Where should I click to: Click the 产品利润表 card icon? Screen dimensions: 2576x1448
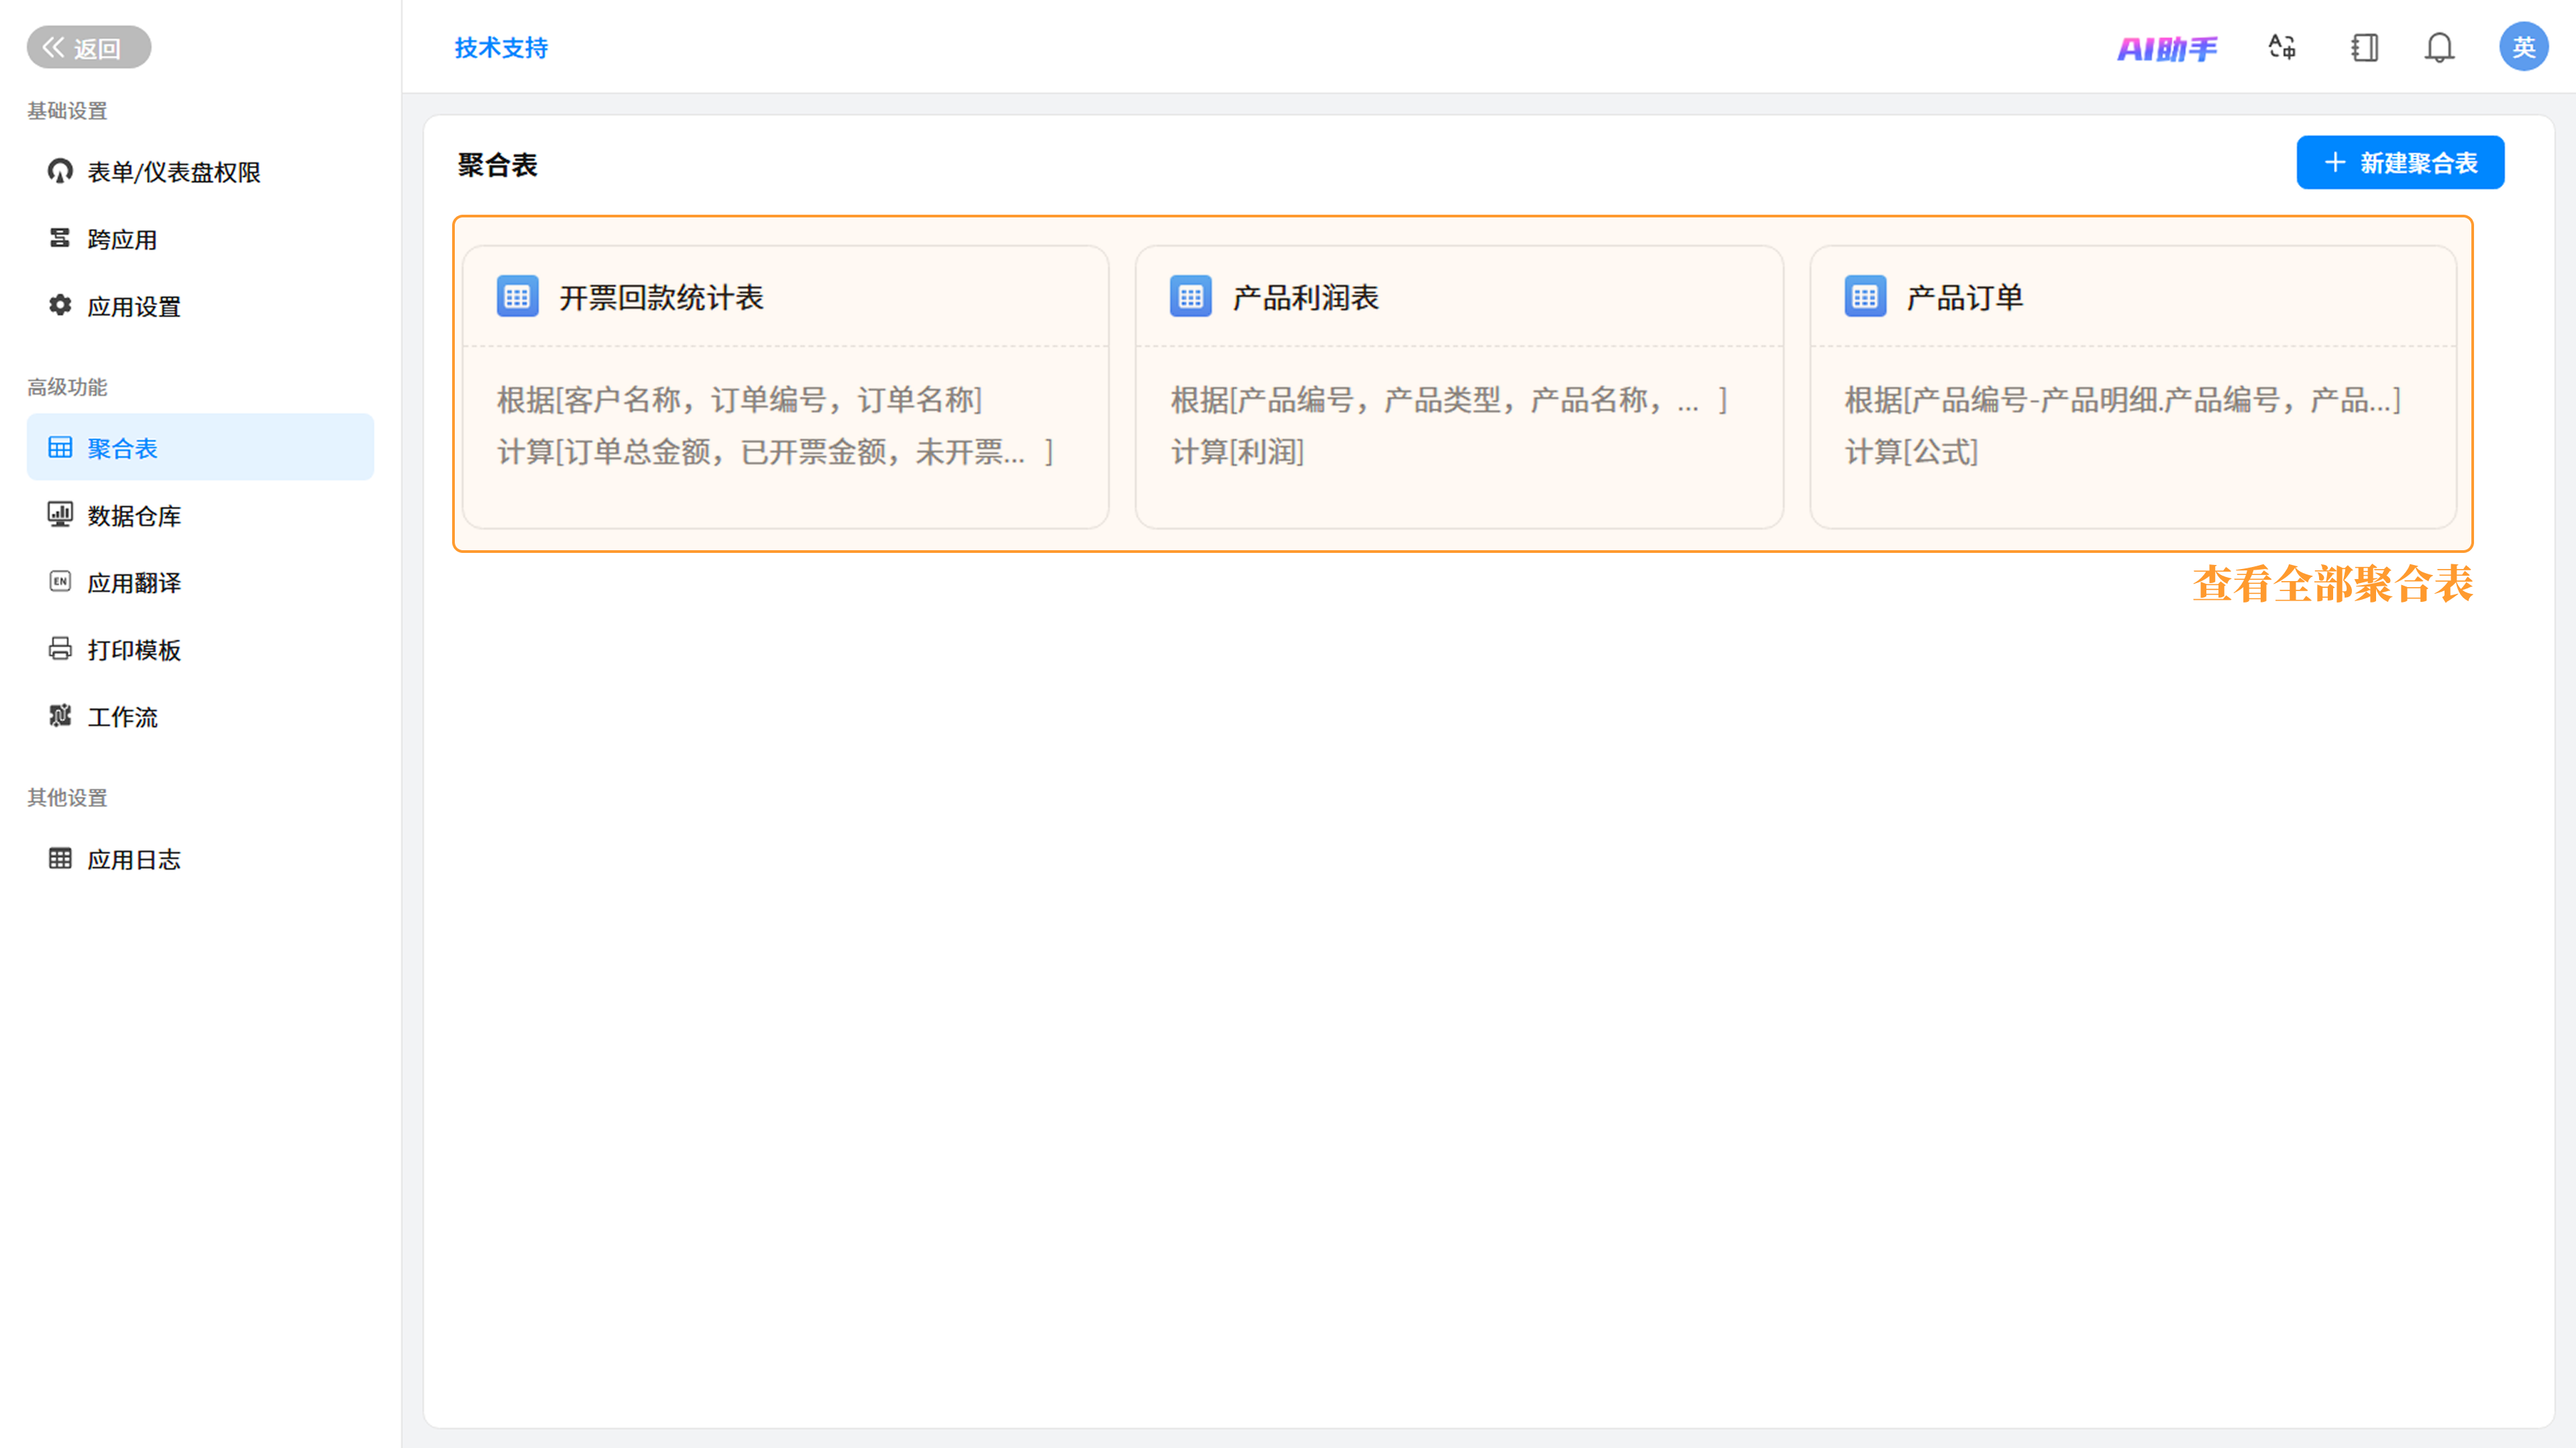pyautogui.click(x=1190, y=296)
